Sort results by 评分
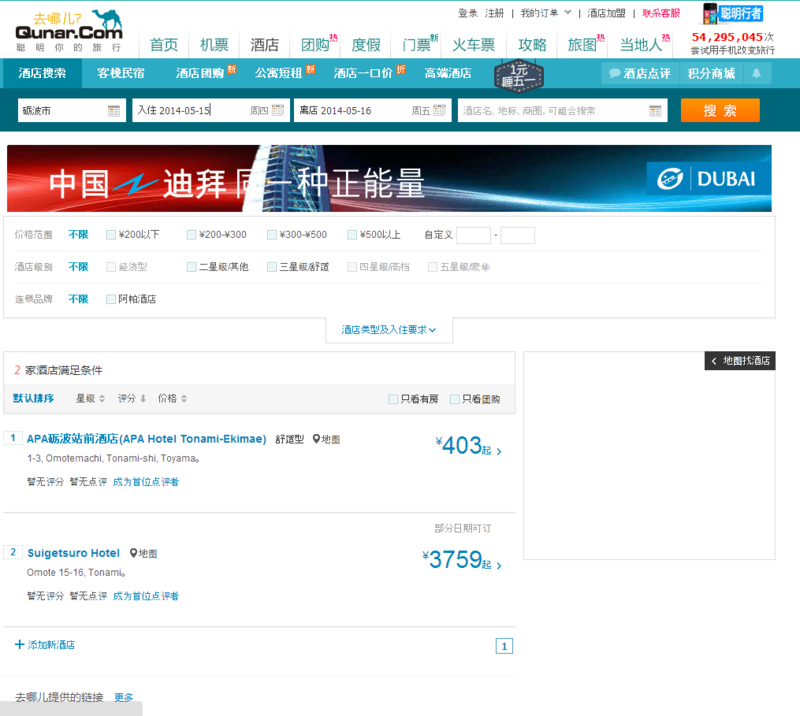 click(132, 399)
